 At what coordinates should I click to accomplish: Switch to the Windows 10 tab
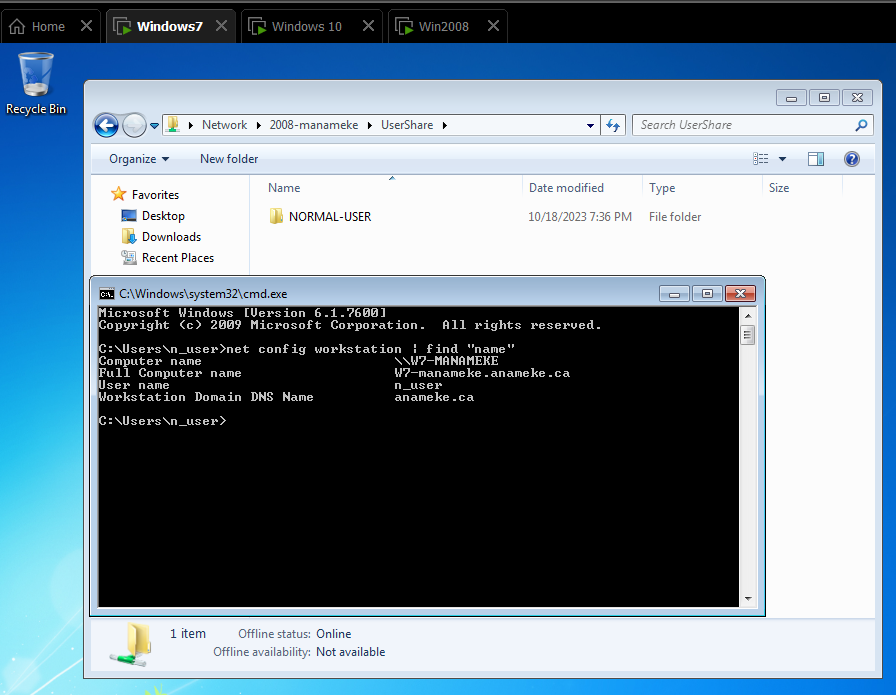click(x=305, y=26)
